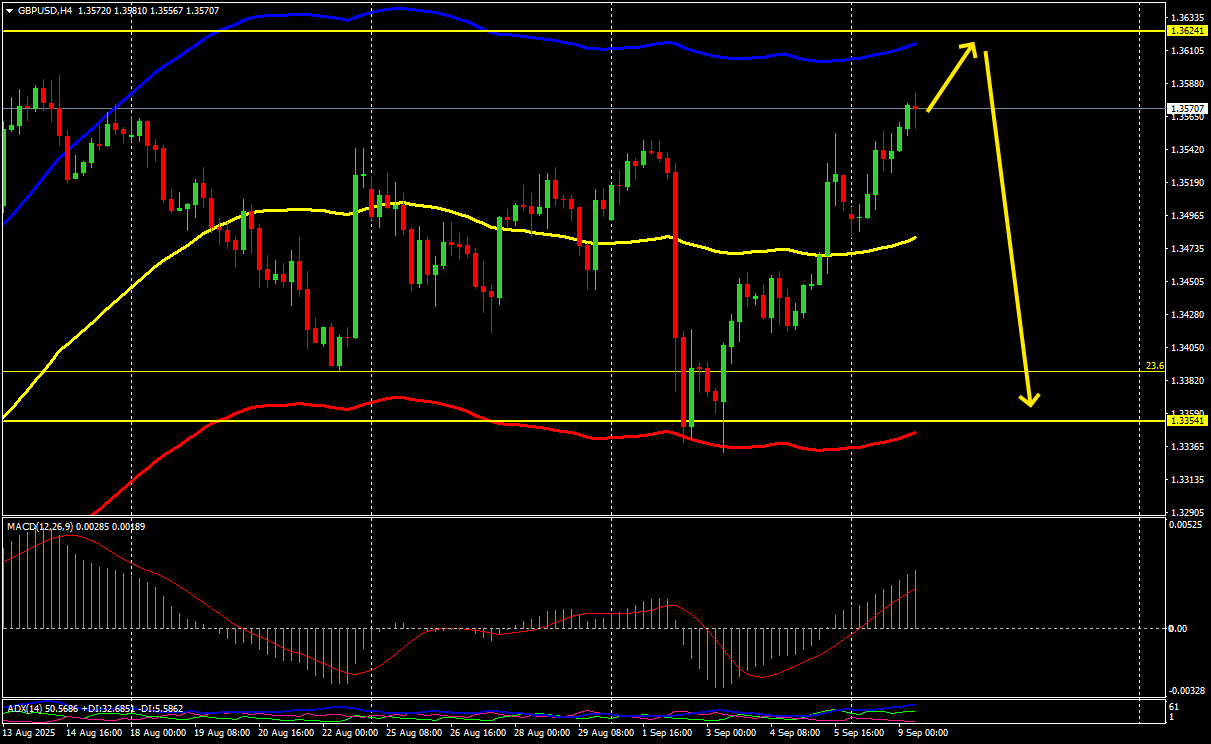Select the 1.35707 current price tag

1186,108
